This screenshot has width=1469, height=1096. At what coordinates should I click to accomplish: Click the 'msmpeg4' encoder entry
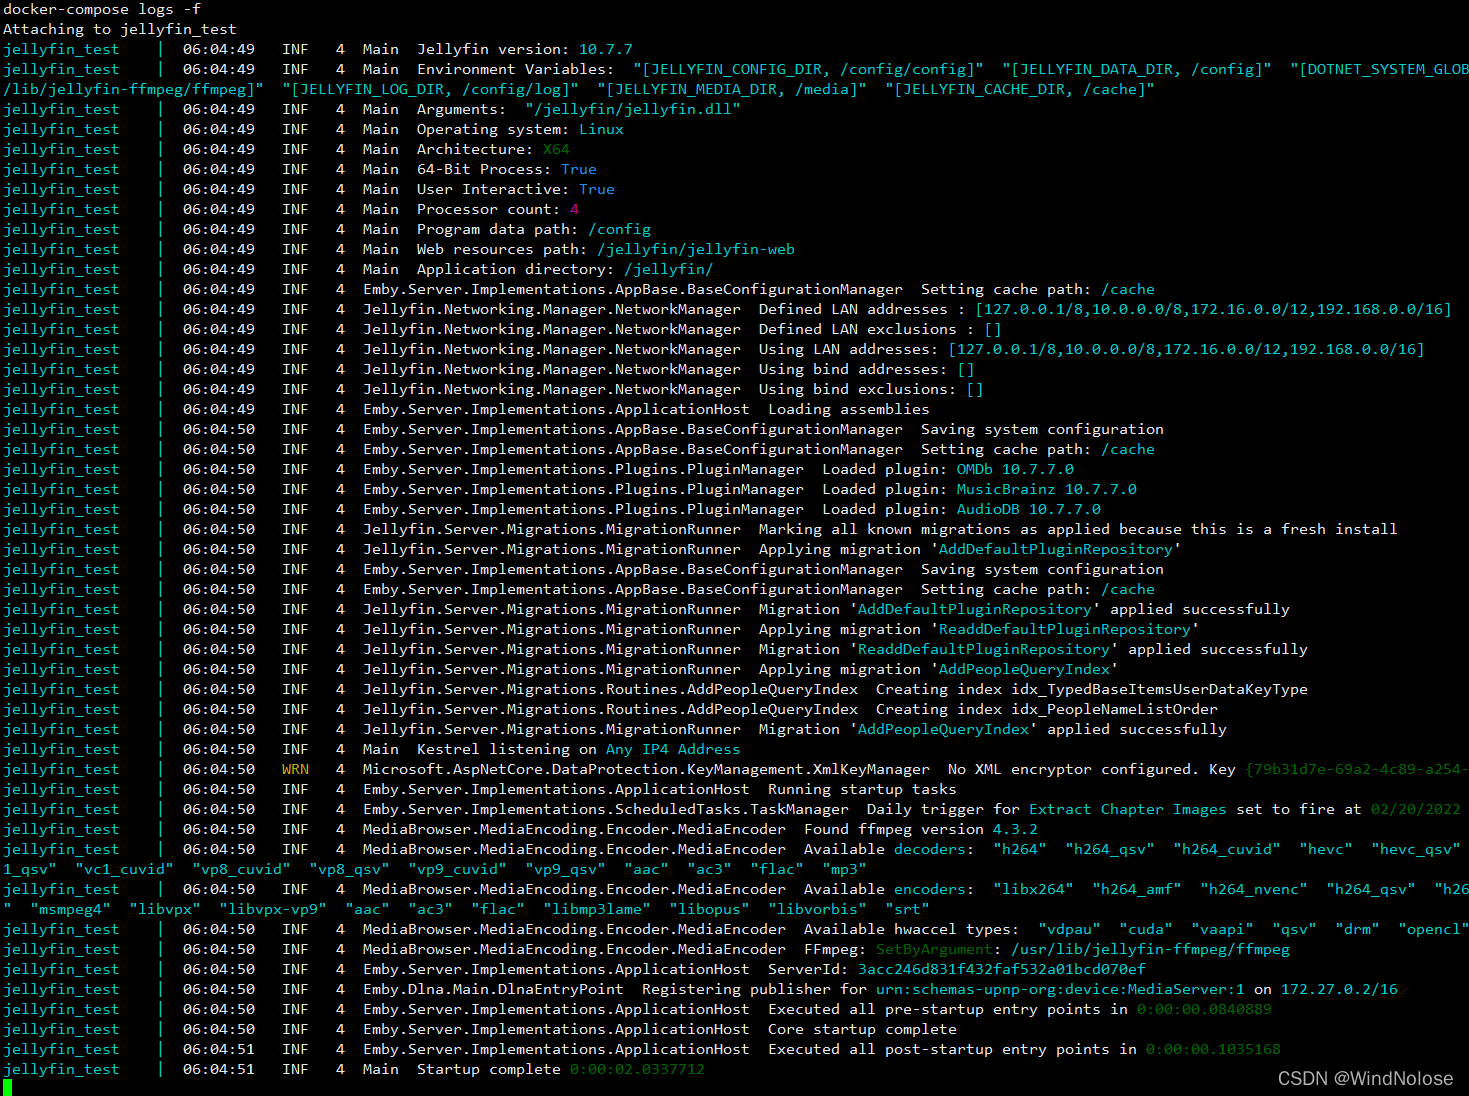click(70, 909)
